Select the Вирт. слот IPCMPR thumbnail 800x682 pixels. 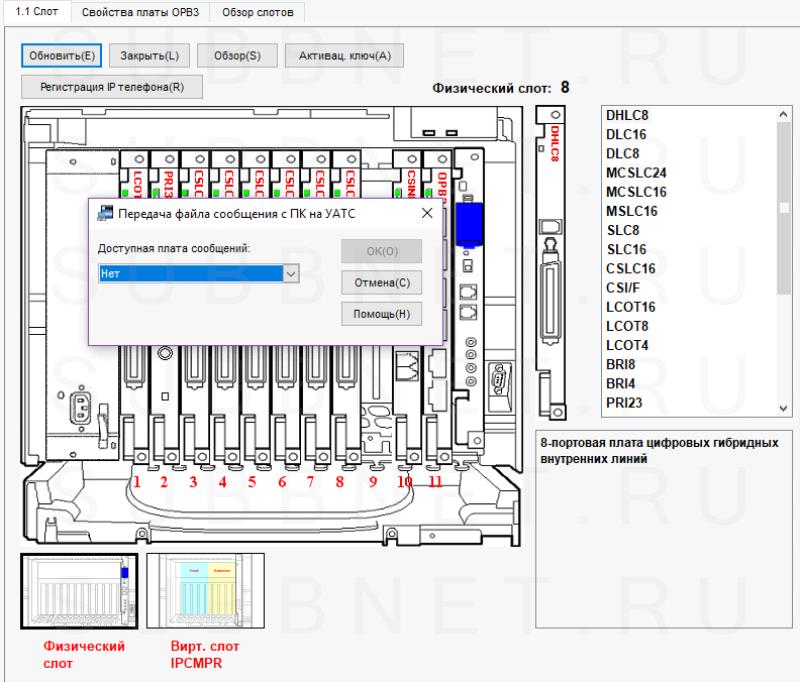coord(205,592)
